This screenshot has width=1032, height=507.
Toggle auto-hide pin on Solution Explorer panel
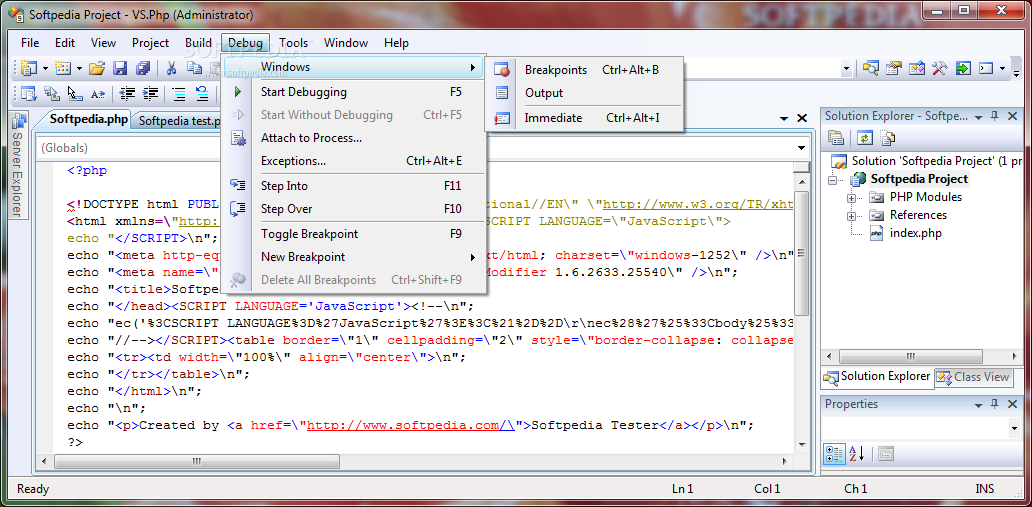pyautogui.click(x=994, y=116)
